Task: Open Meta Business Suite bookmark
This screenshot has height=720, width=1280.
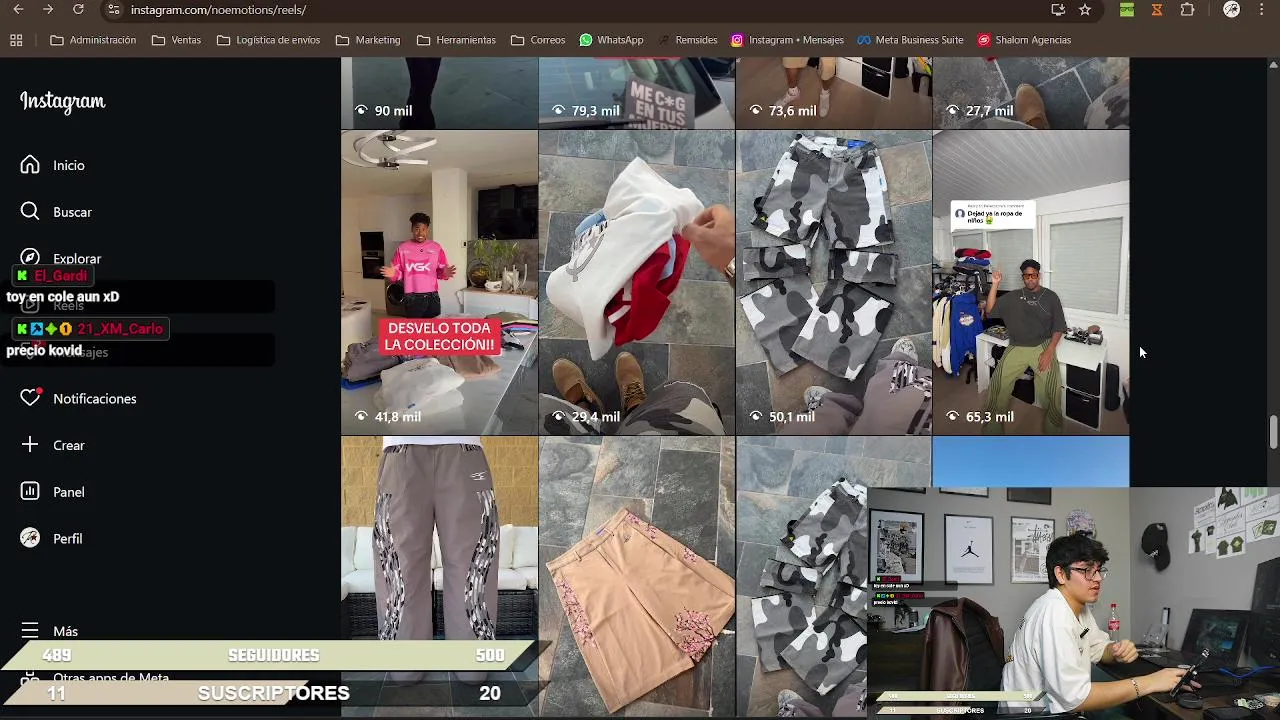Action: [x=910, y=40]
